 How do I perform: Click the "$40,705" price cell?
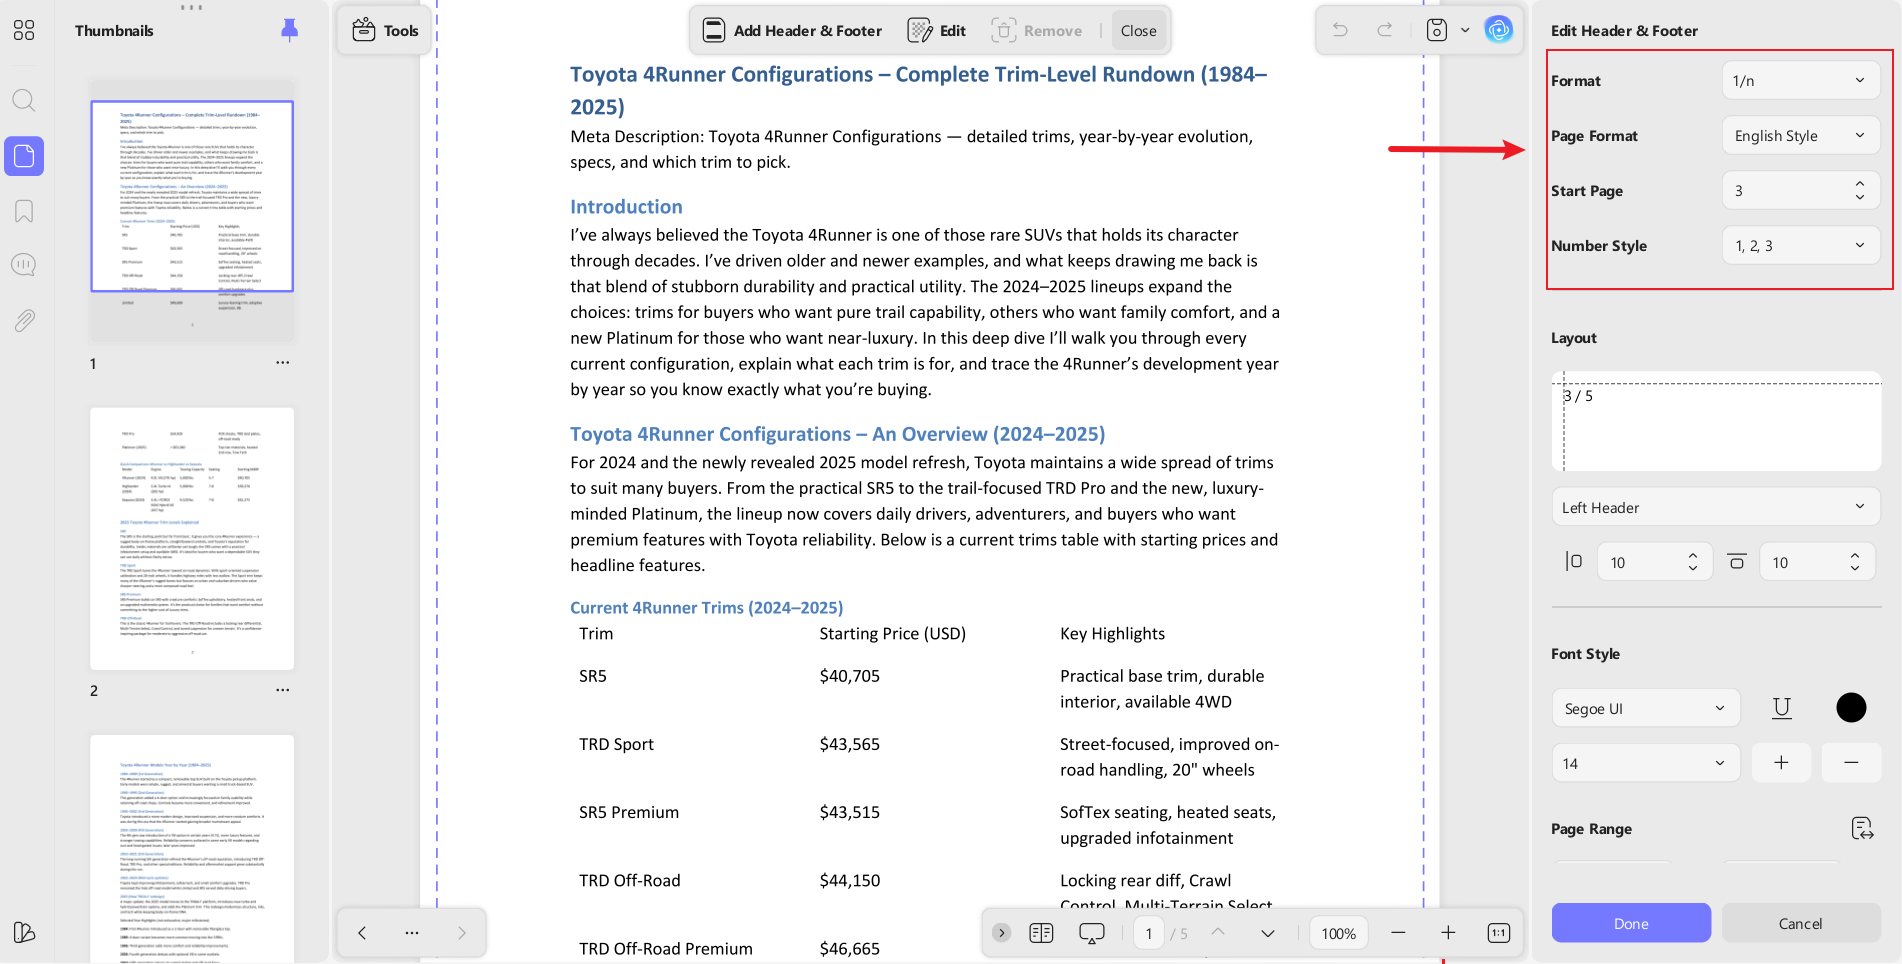coord(849,676)
